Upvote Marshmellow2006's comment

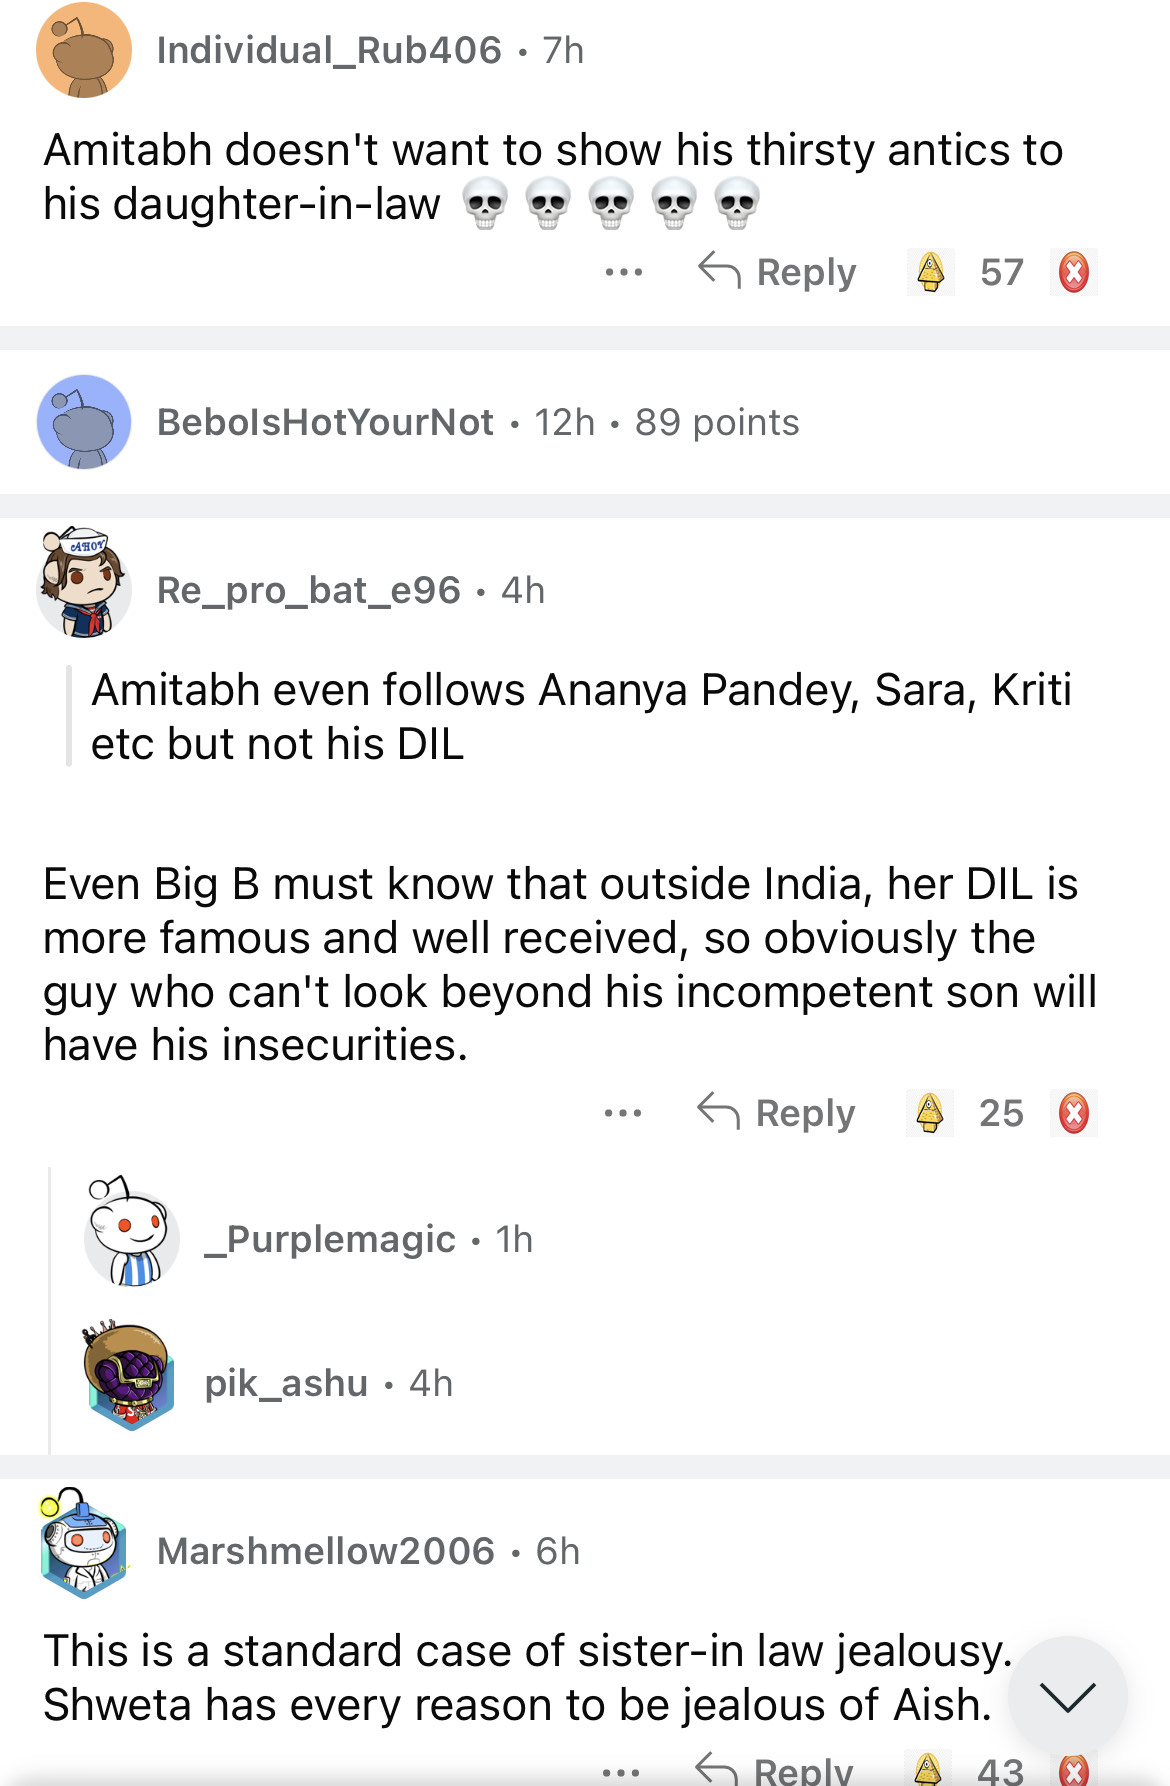928,1769
